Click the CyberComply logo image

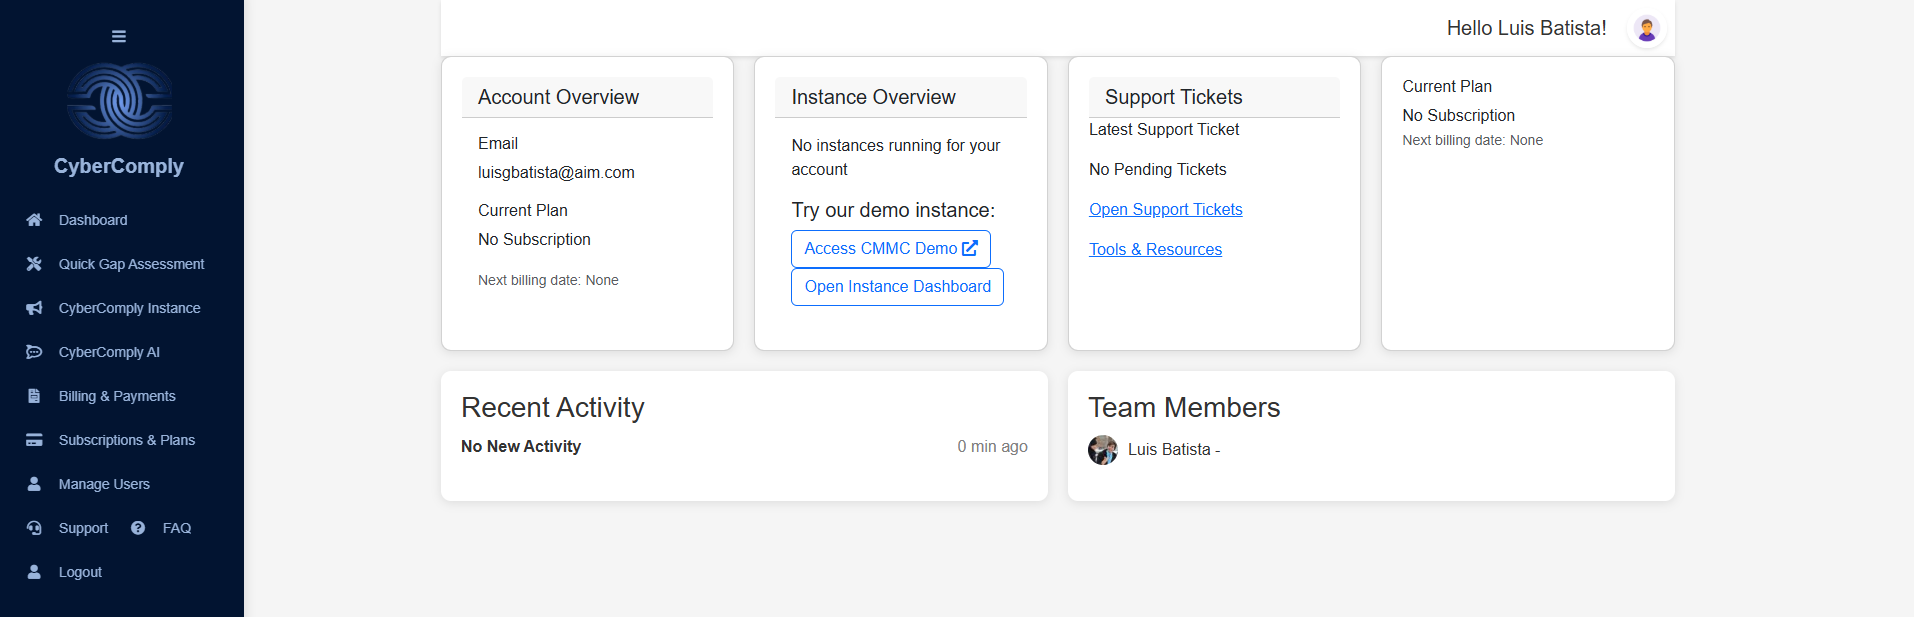(119, 101)
